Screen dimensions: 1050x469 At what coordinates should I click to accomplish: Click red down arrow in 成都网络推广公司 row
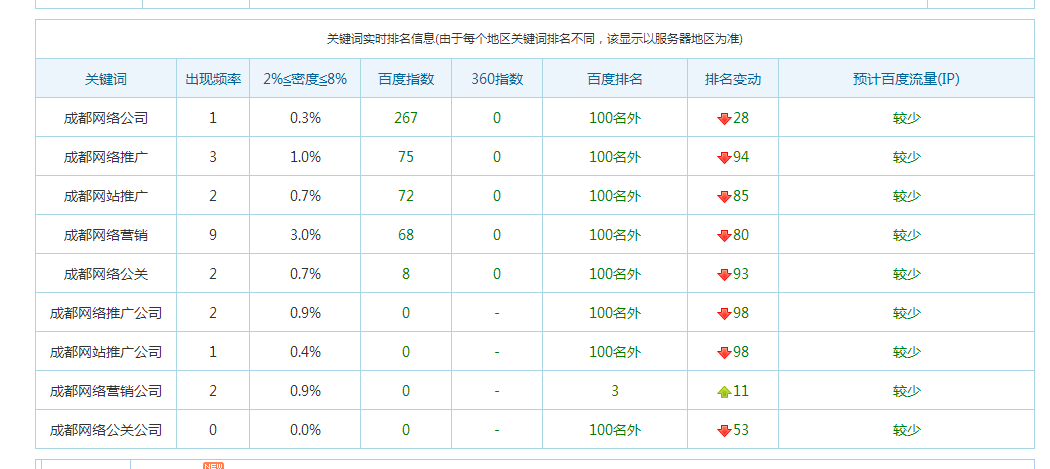click(x=724, y=313)
